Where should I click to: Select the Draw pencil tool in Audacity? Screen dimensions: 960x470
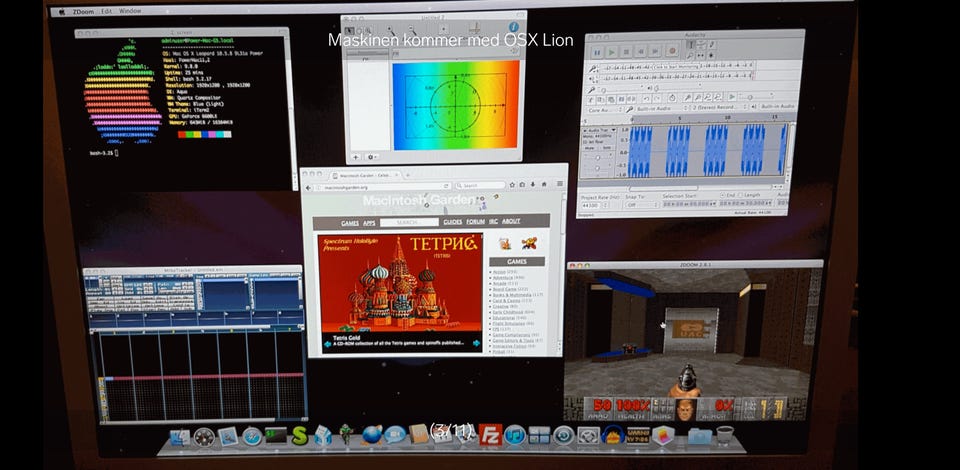click(x=712, y=45)
